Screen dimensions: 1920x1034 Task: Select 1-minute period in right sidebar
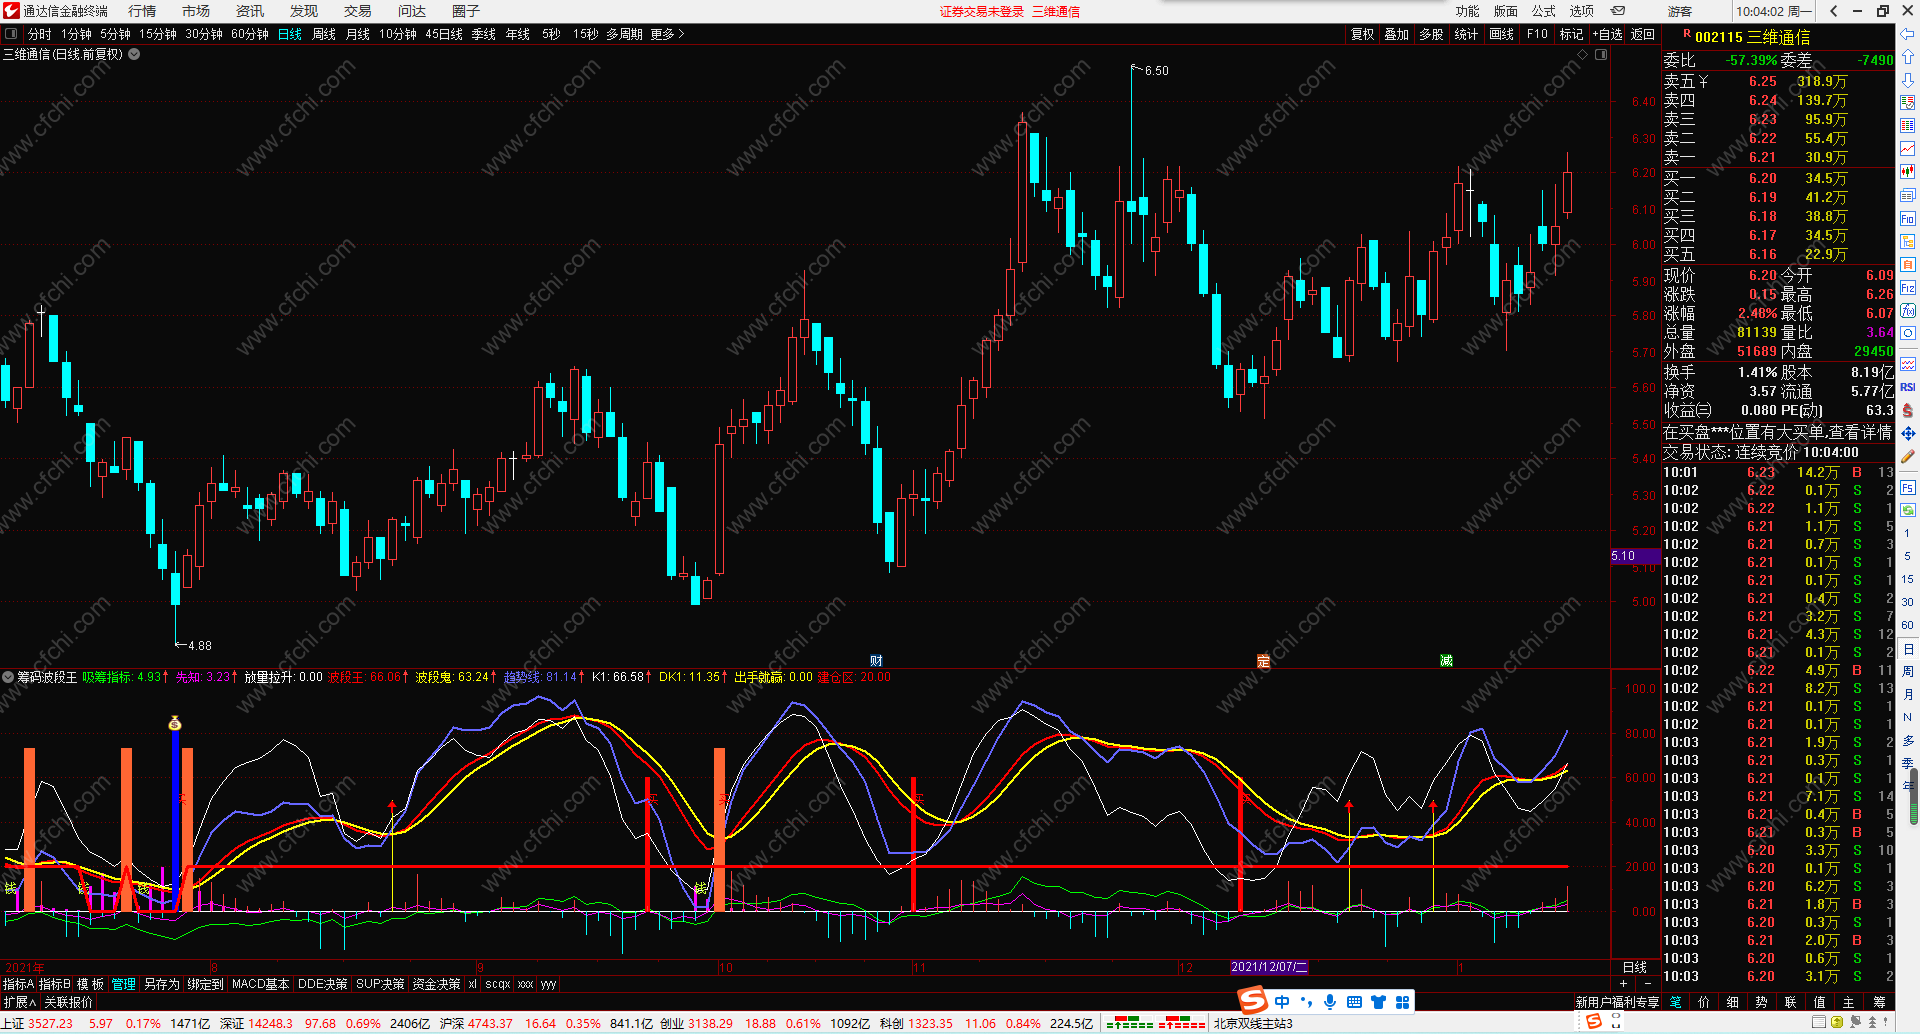[1907, 533]
